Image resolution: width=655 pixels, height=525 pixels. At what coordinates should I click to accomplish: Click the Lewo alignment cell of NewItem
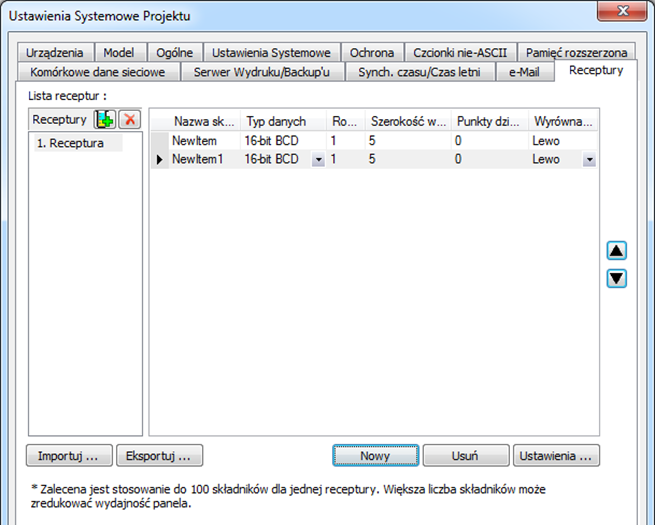coord(563,141)
